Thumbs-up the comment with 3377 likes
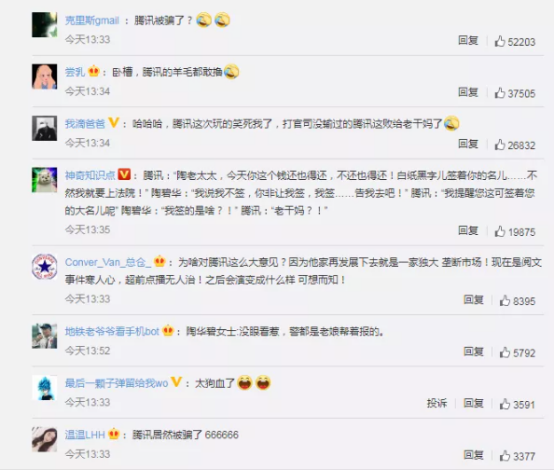This screenshot has width=554, height=470. click(x=505, y=456)
